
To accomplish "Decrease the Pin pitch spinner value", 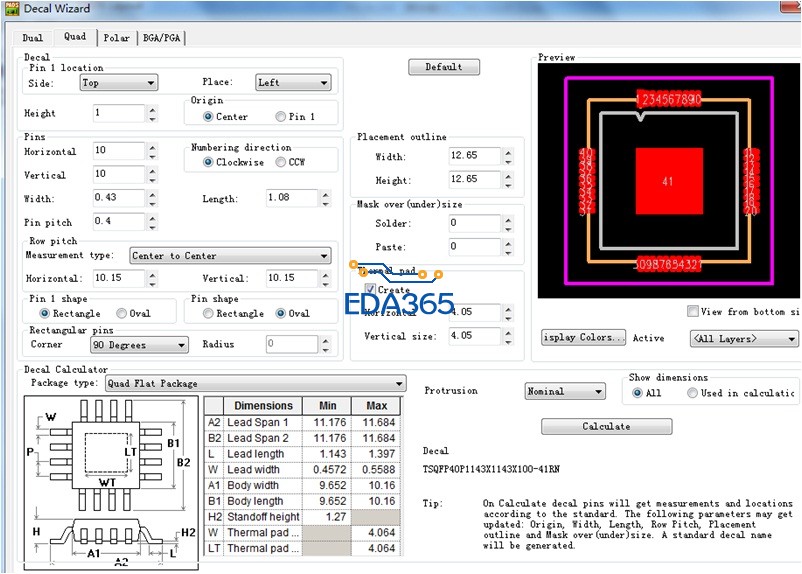I will [x=152, y=225].
